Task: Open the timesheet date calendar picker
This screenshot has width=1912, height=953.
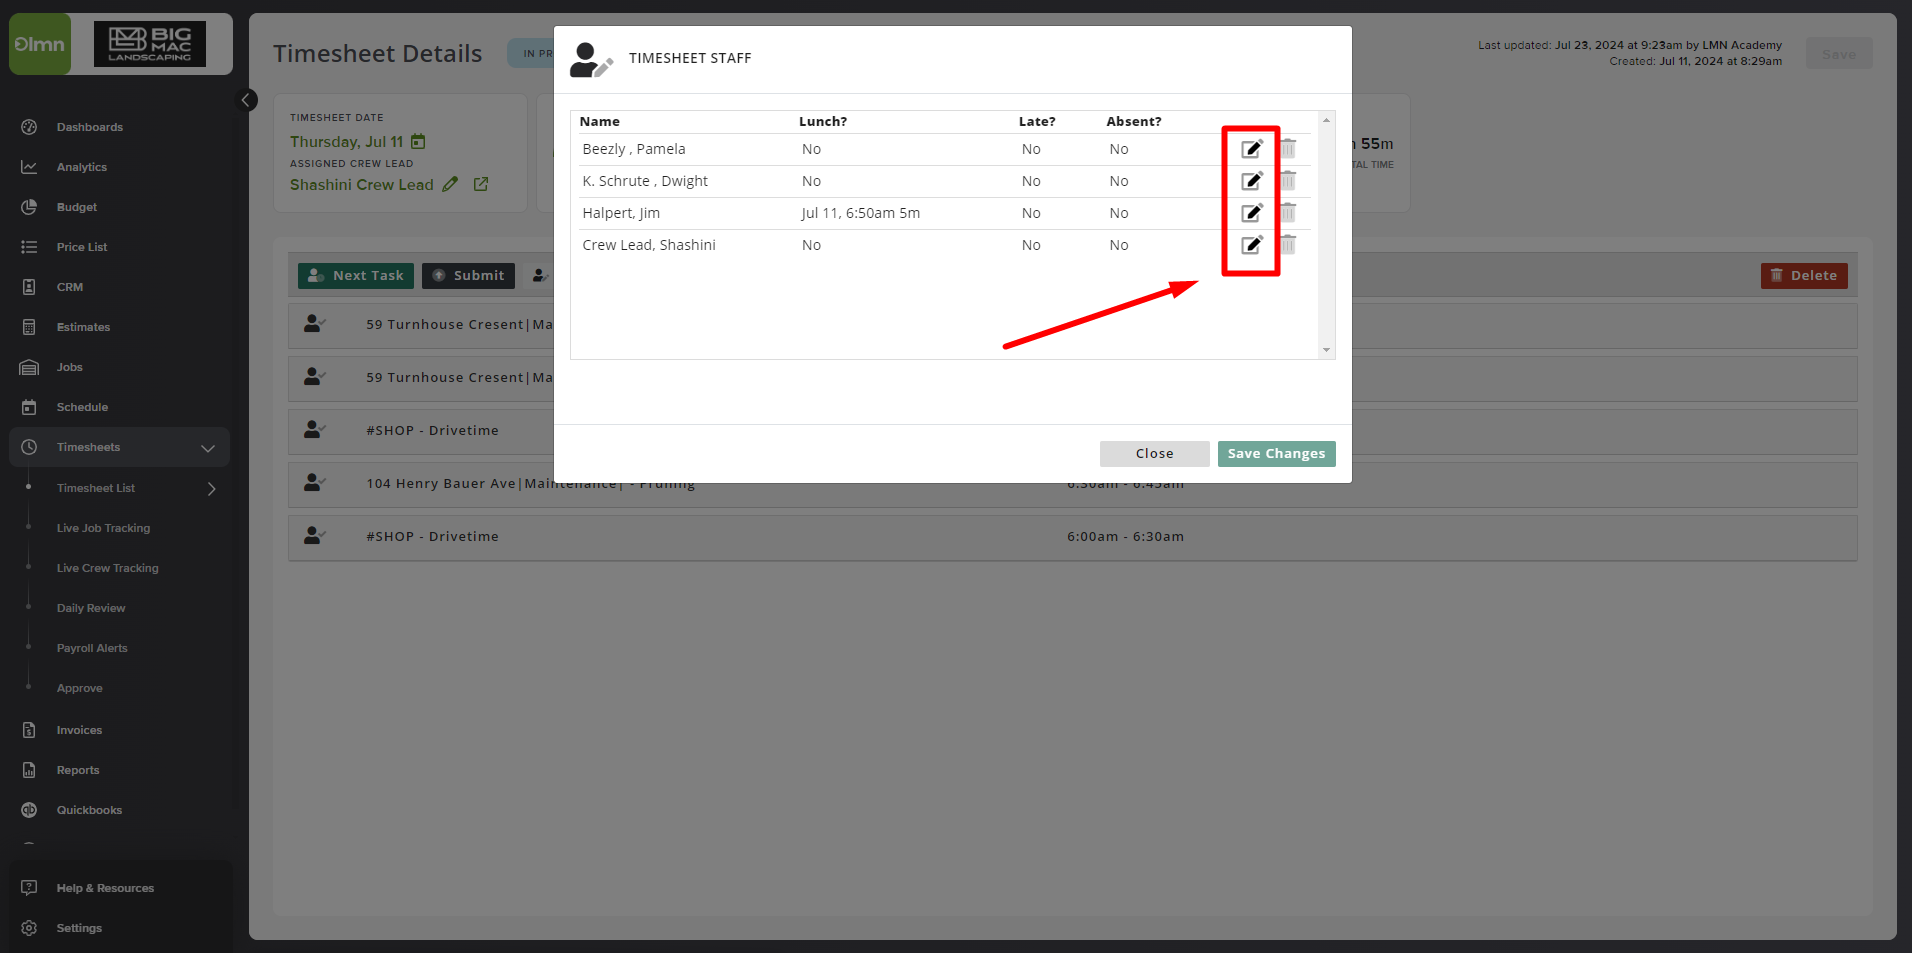Action: 419,142
